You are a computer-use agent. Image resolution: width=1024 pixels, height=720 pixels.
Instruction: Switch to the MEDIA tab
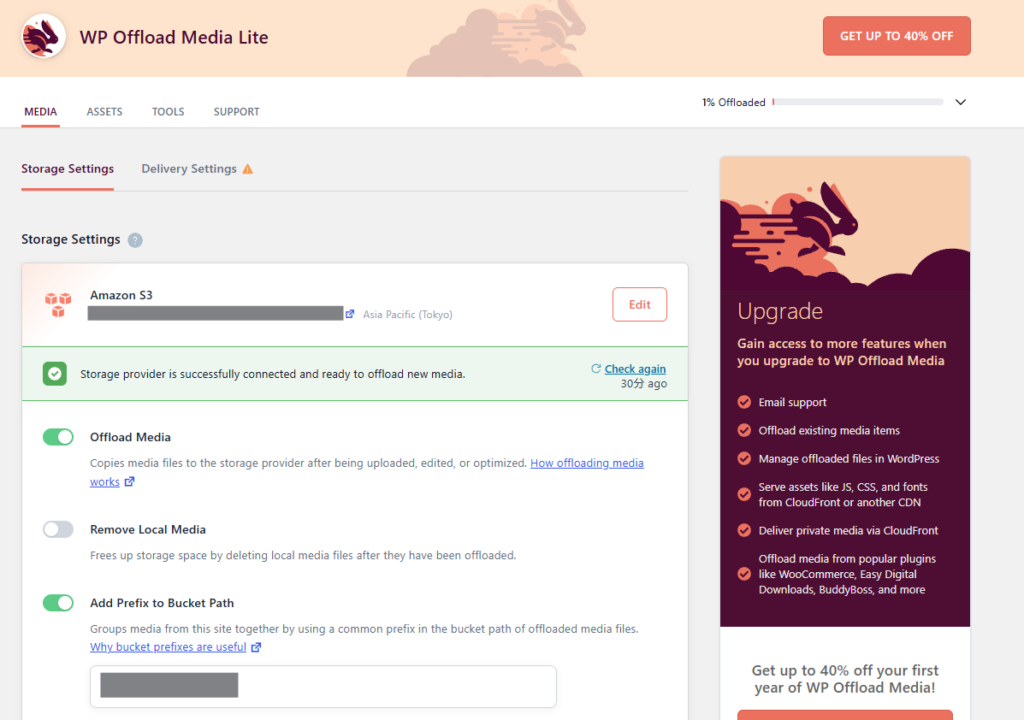pyautogui.click(x=40, y=112)
